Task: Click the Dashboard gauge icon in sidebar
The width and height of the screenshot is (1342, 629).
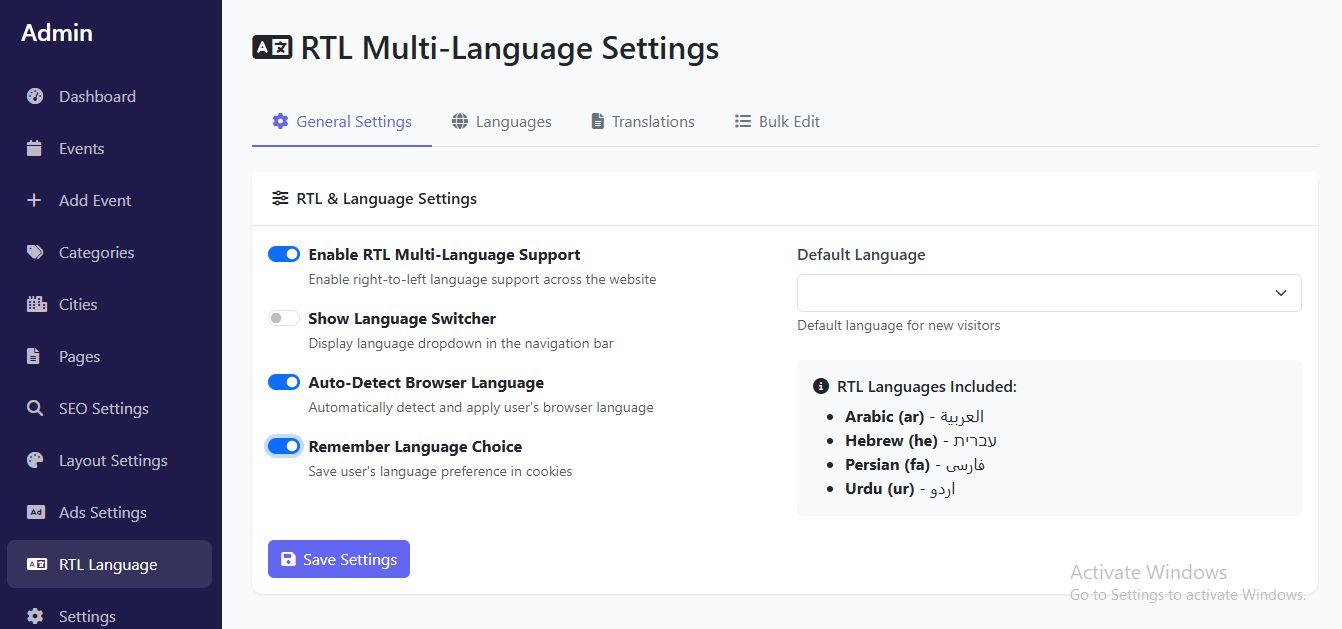Action: [35, 97]
